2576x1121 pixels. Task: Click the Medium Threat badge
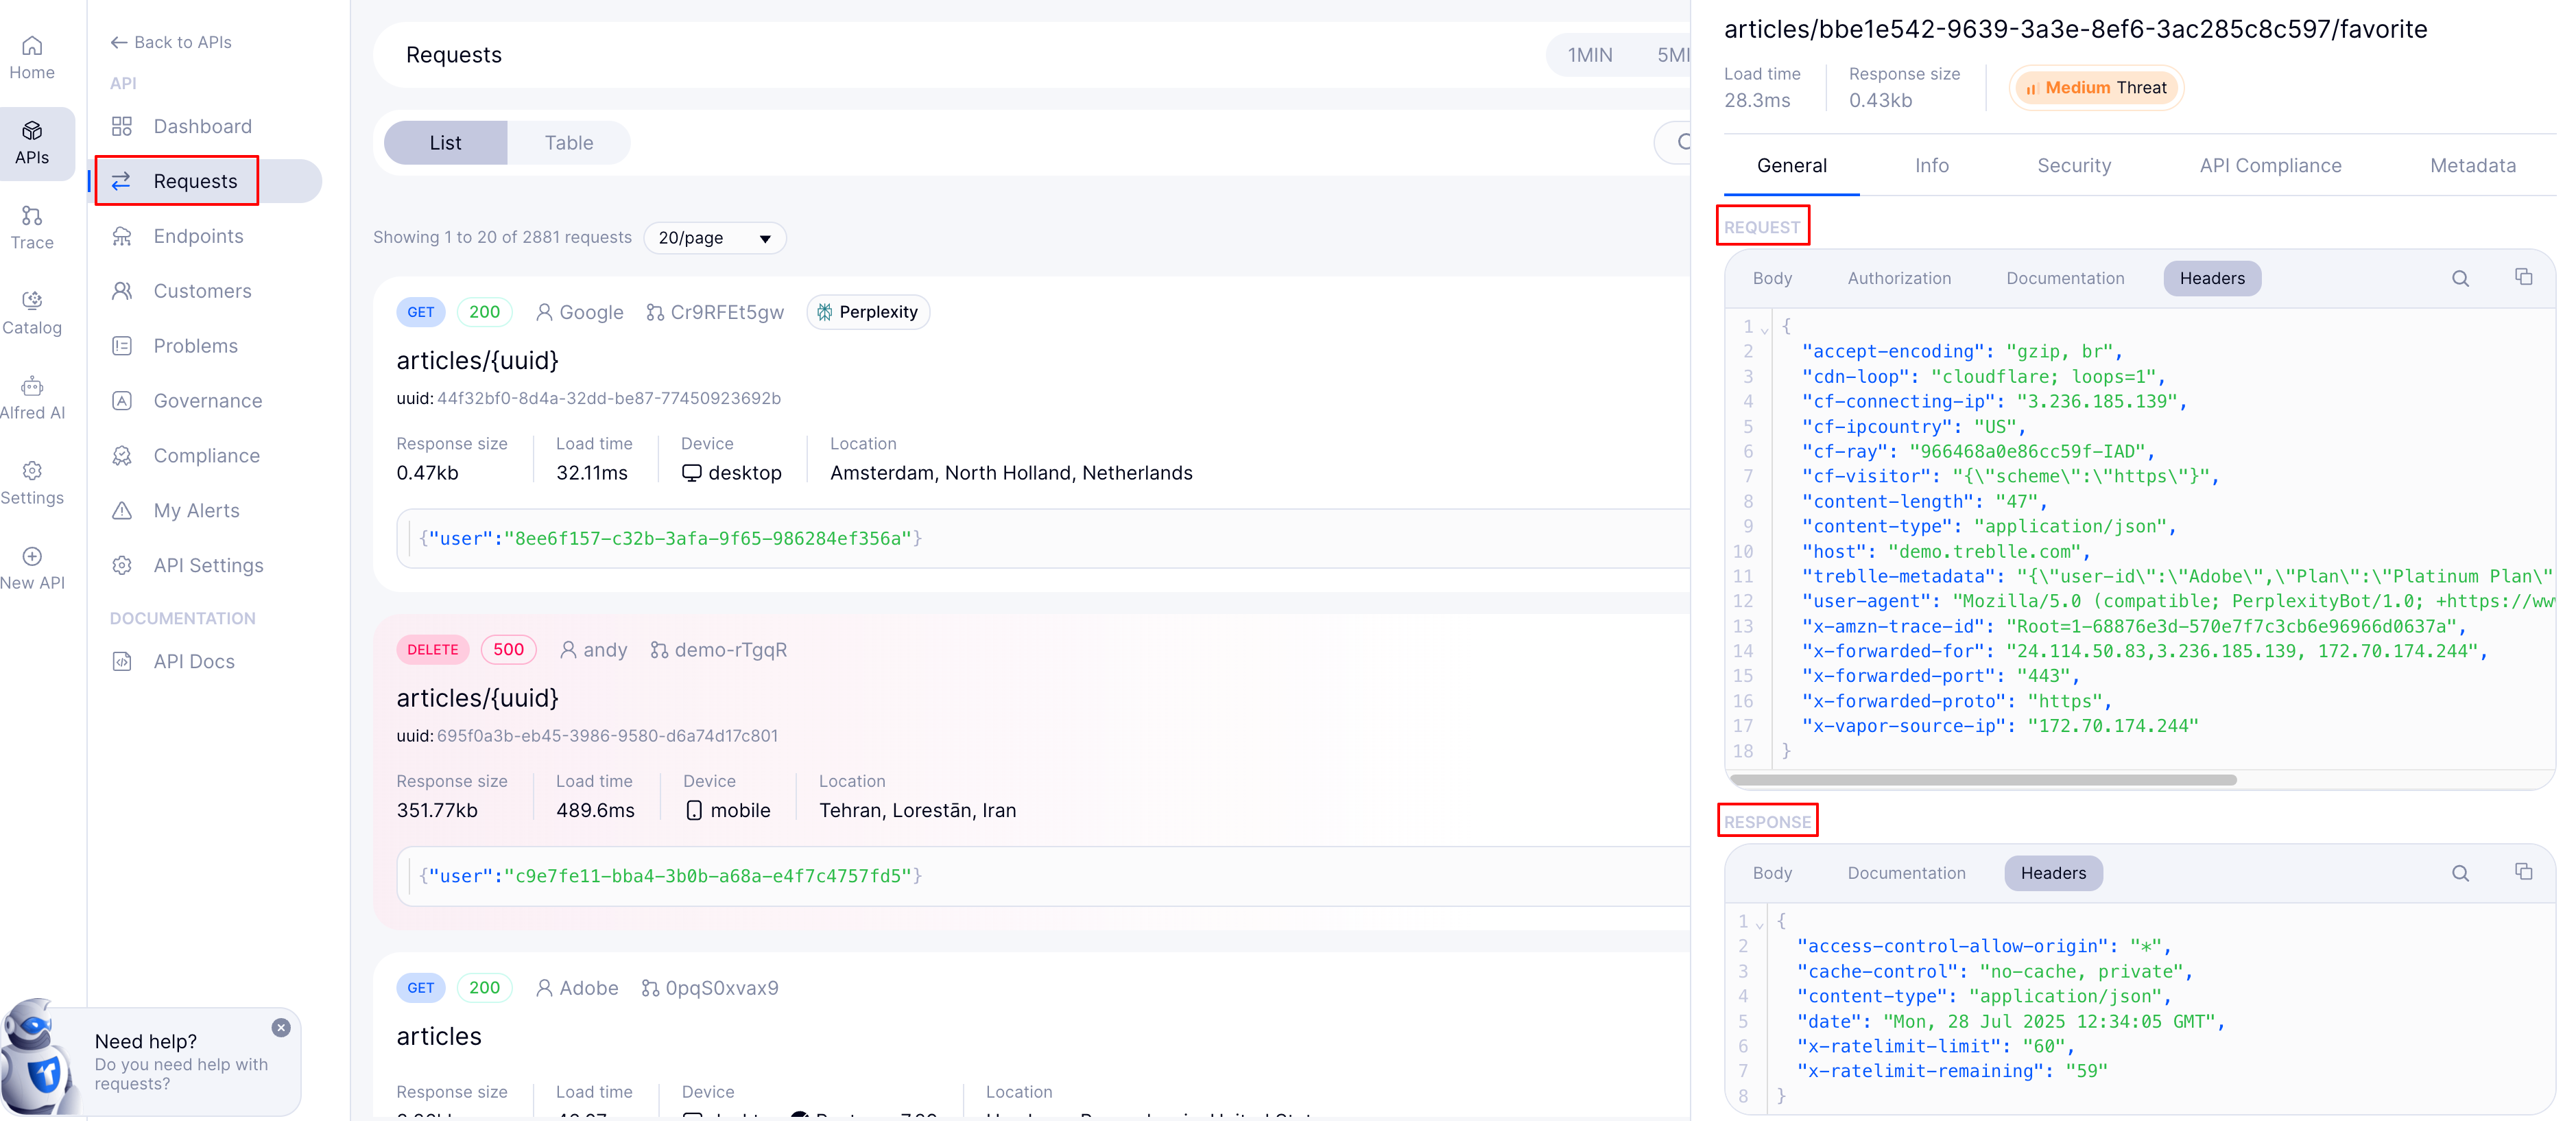(x=2096, y=88)
